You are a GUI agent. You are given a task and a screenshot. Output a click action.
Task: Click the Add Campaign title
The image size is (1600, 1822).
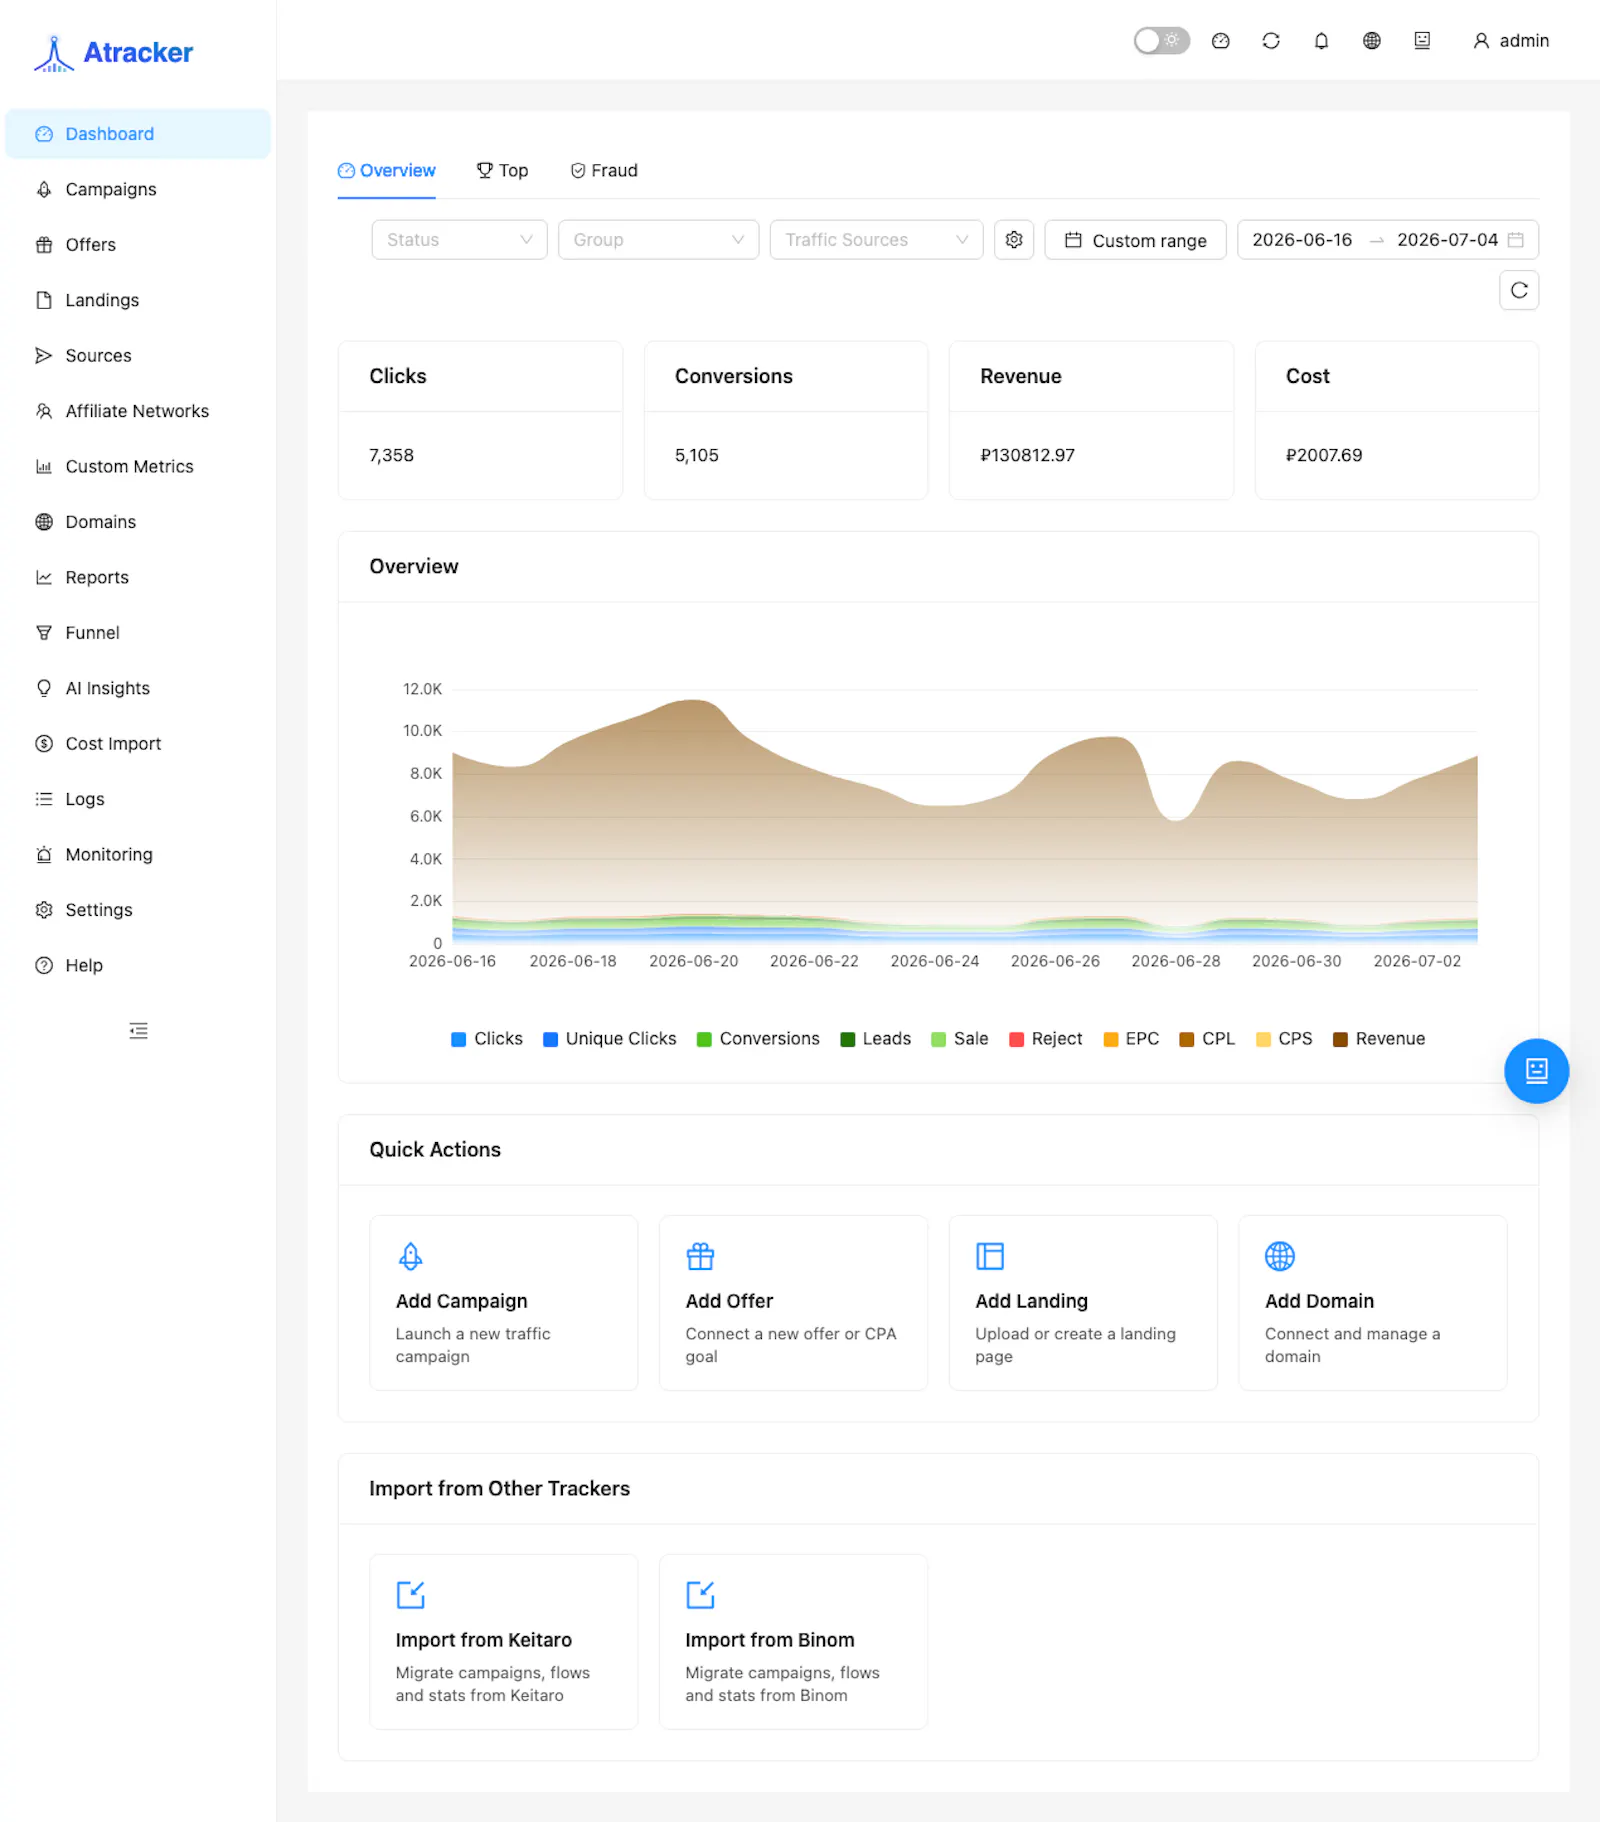coord(462,1301)
